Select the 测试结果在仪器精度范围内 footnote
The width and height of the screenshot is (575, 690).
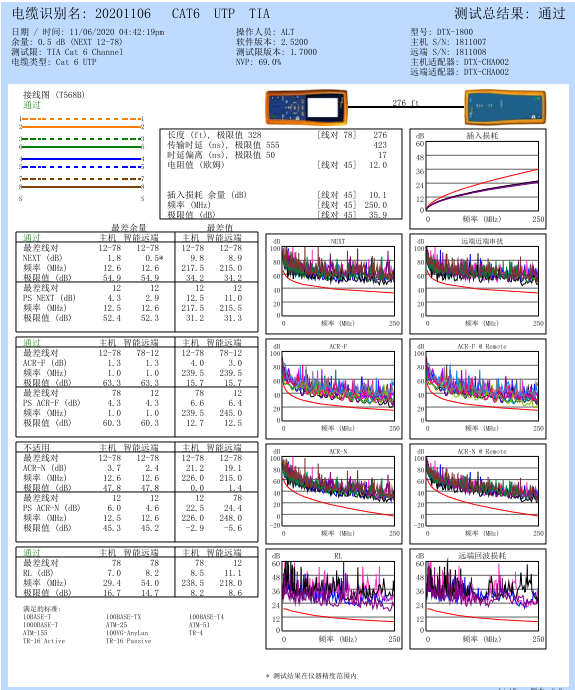click(311, 675)
